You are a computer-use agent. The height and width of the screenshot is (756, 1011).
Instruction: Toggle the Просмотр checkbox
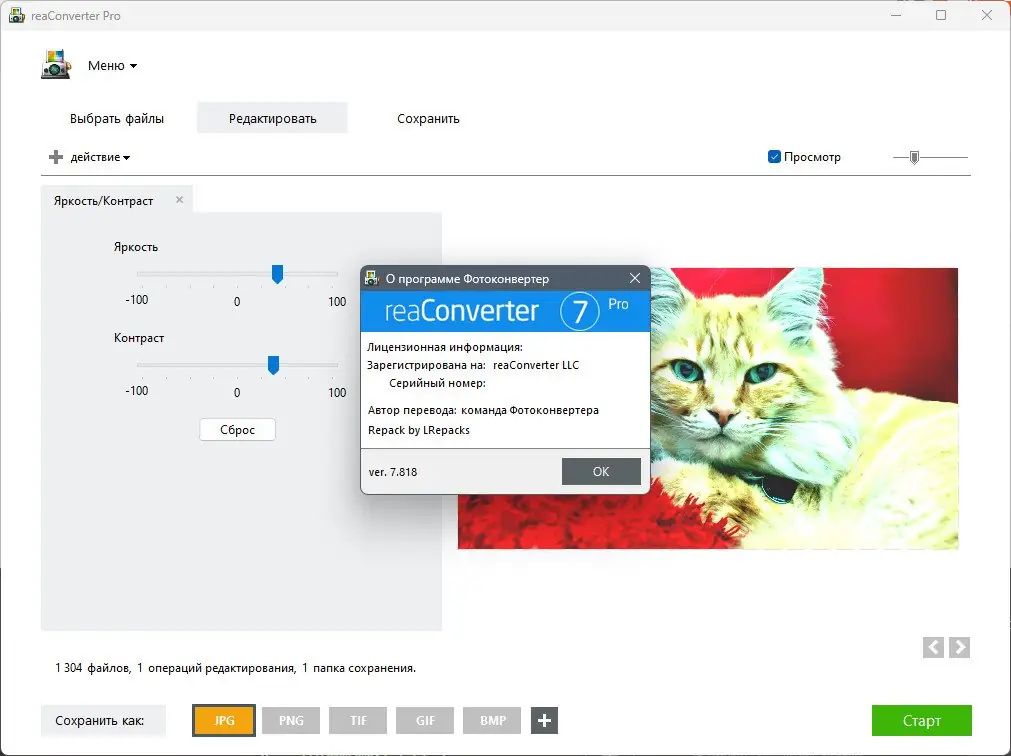[774, 157]
